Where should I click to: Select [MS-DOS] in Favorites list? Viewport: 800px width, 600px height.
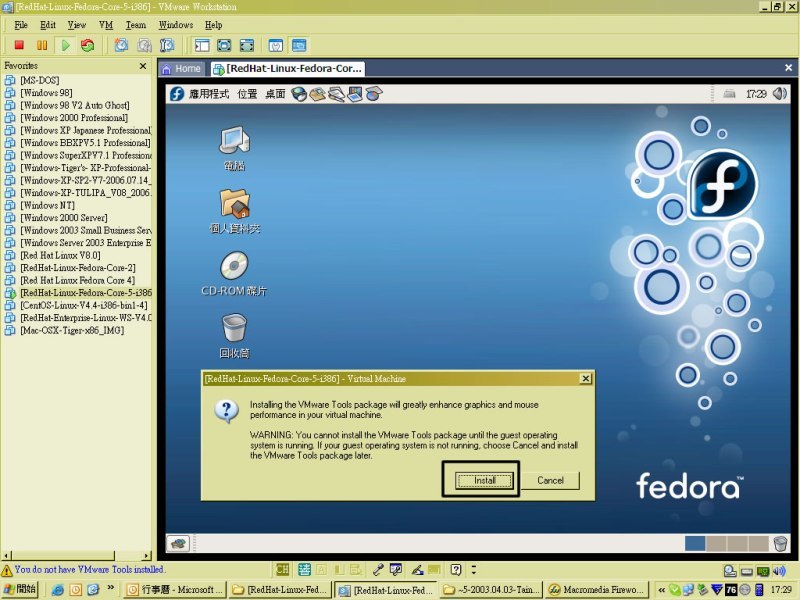pyautogui.click(x=39, y=80)
